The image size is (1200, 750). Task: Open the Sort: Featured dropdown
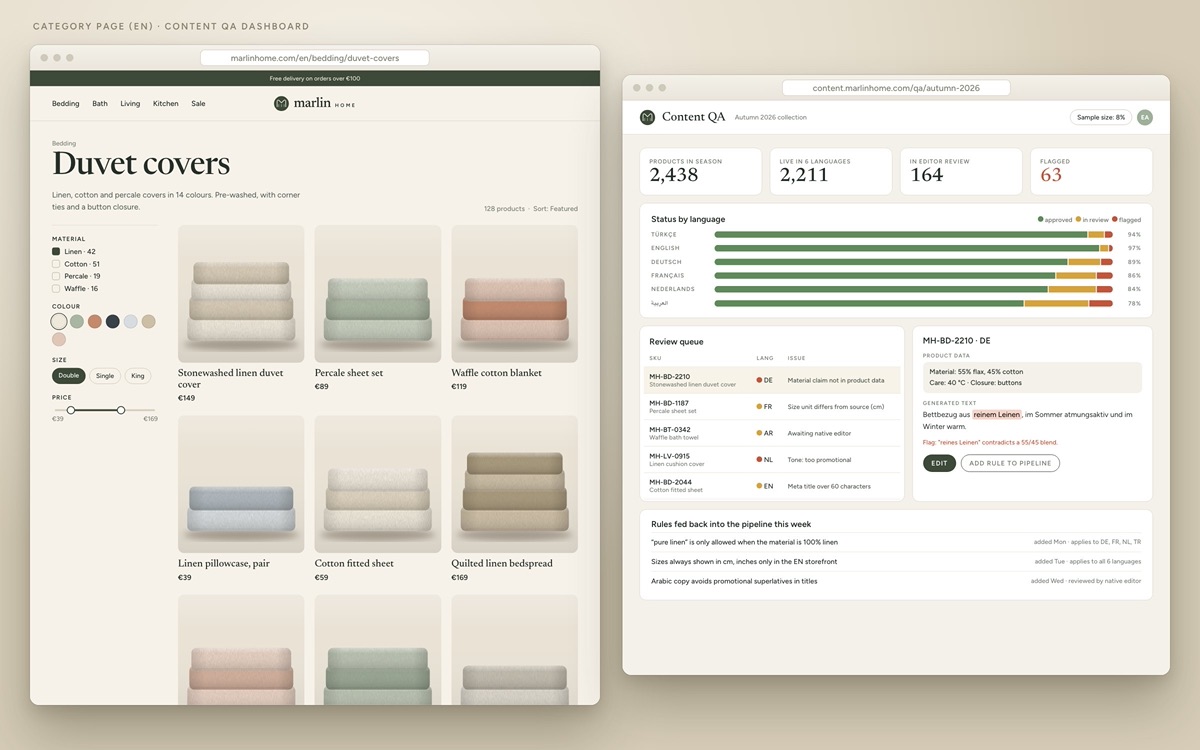pyautogui.click(x=556, y=209)
